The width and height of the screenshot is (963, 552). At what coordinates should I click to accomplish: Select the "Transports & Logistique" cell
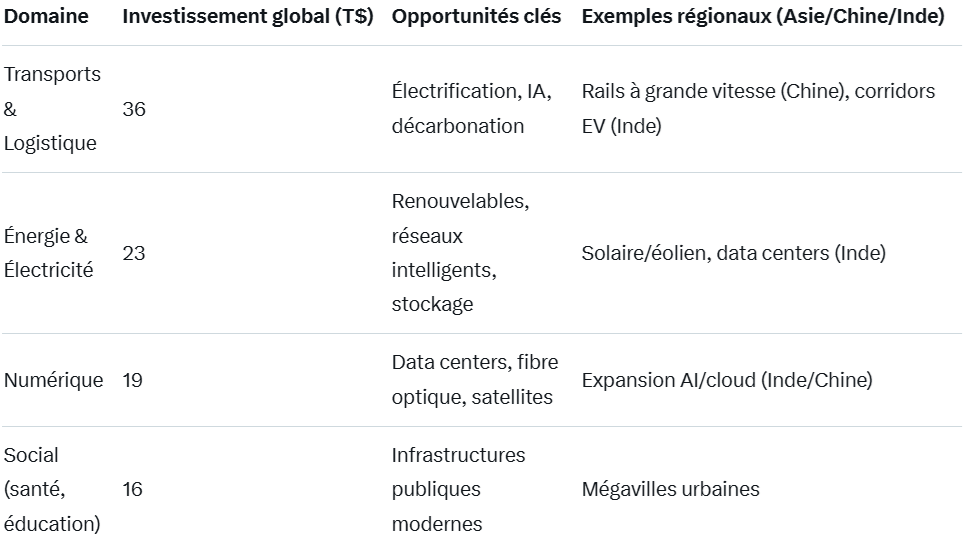tap(52, 109)
